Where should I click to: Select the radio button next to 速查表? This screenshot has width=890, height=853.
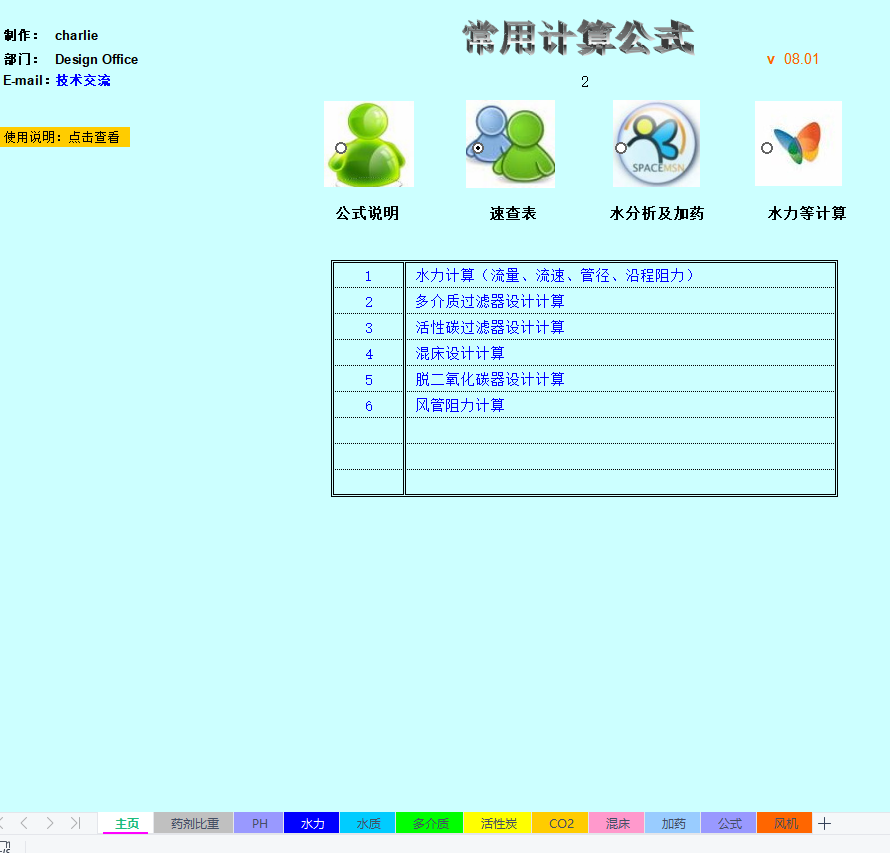479,148
